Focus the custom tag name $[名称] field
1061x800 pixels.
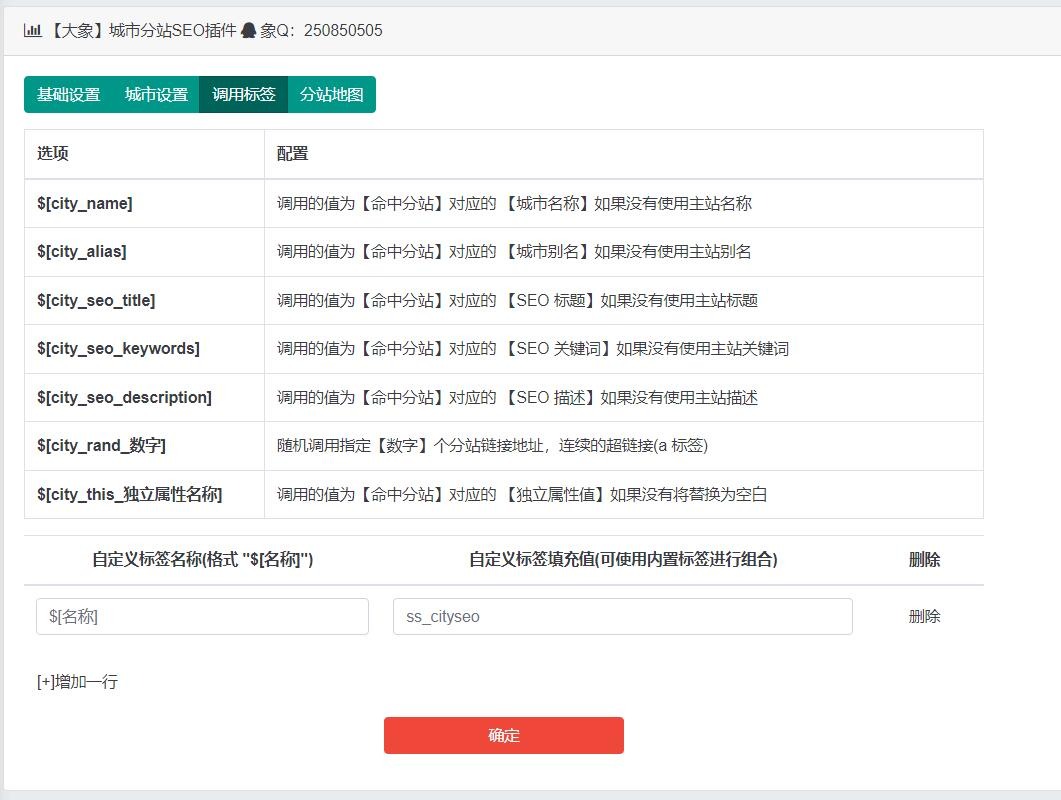click(202, 617)
